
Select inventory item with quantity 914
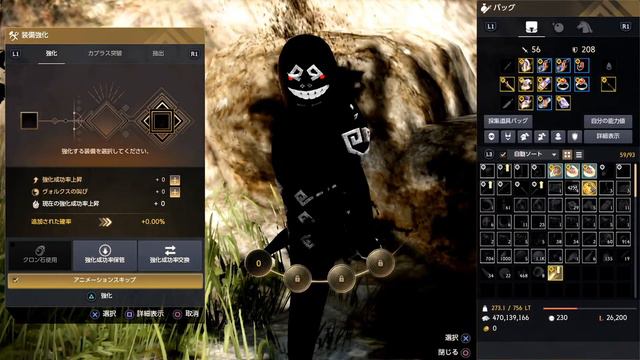click(623, 239)
